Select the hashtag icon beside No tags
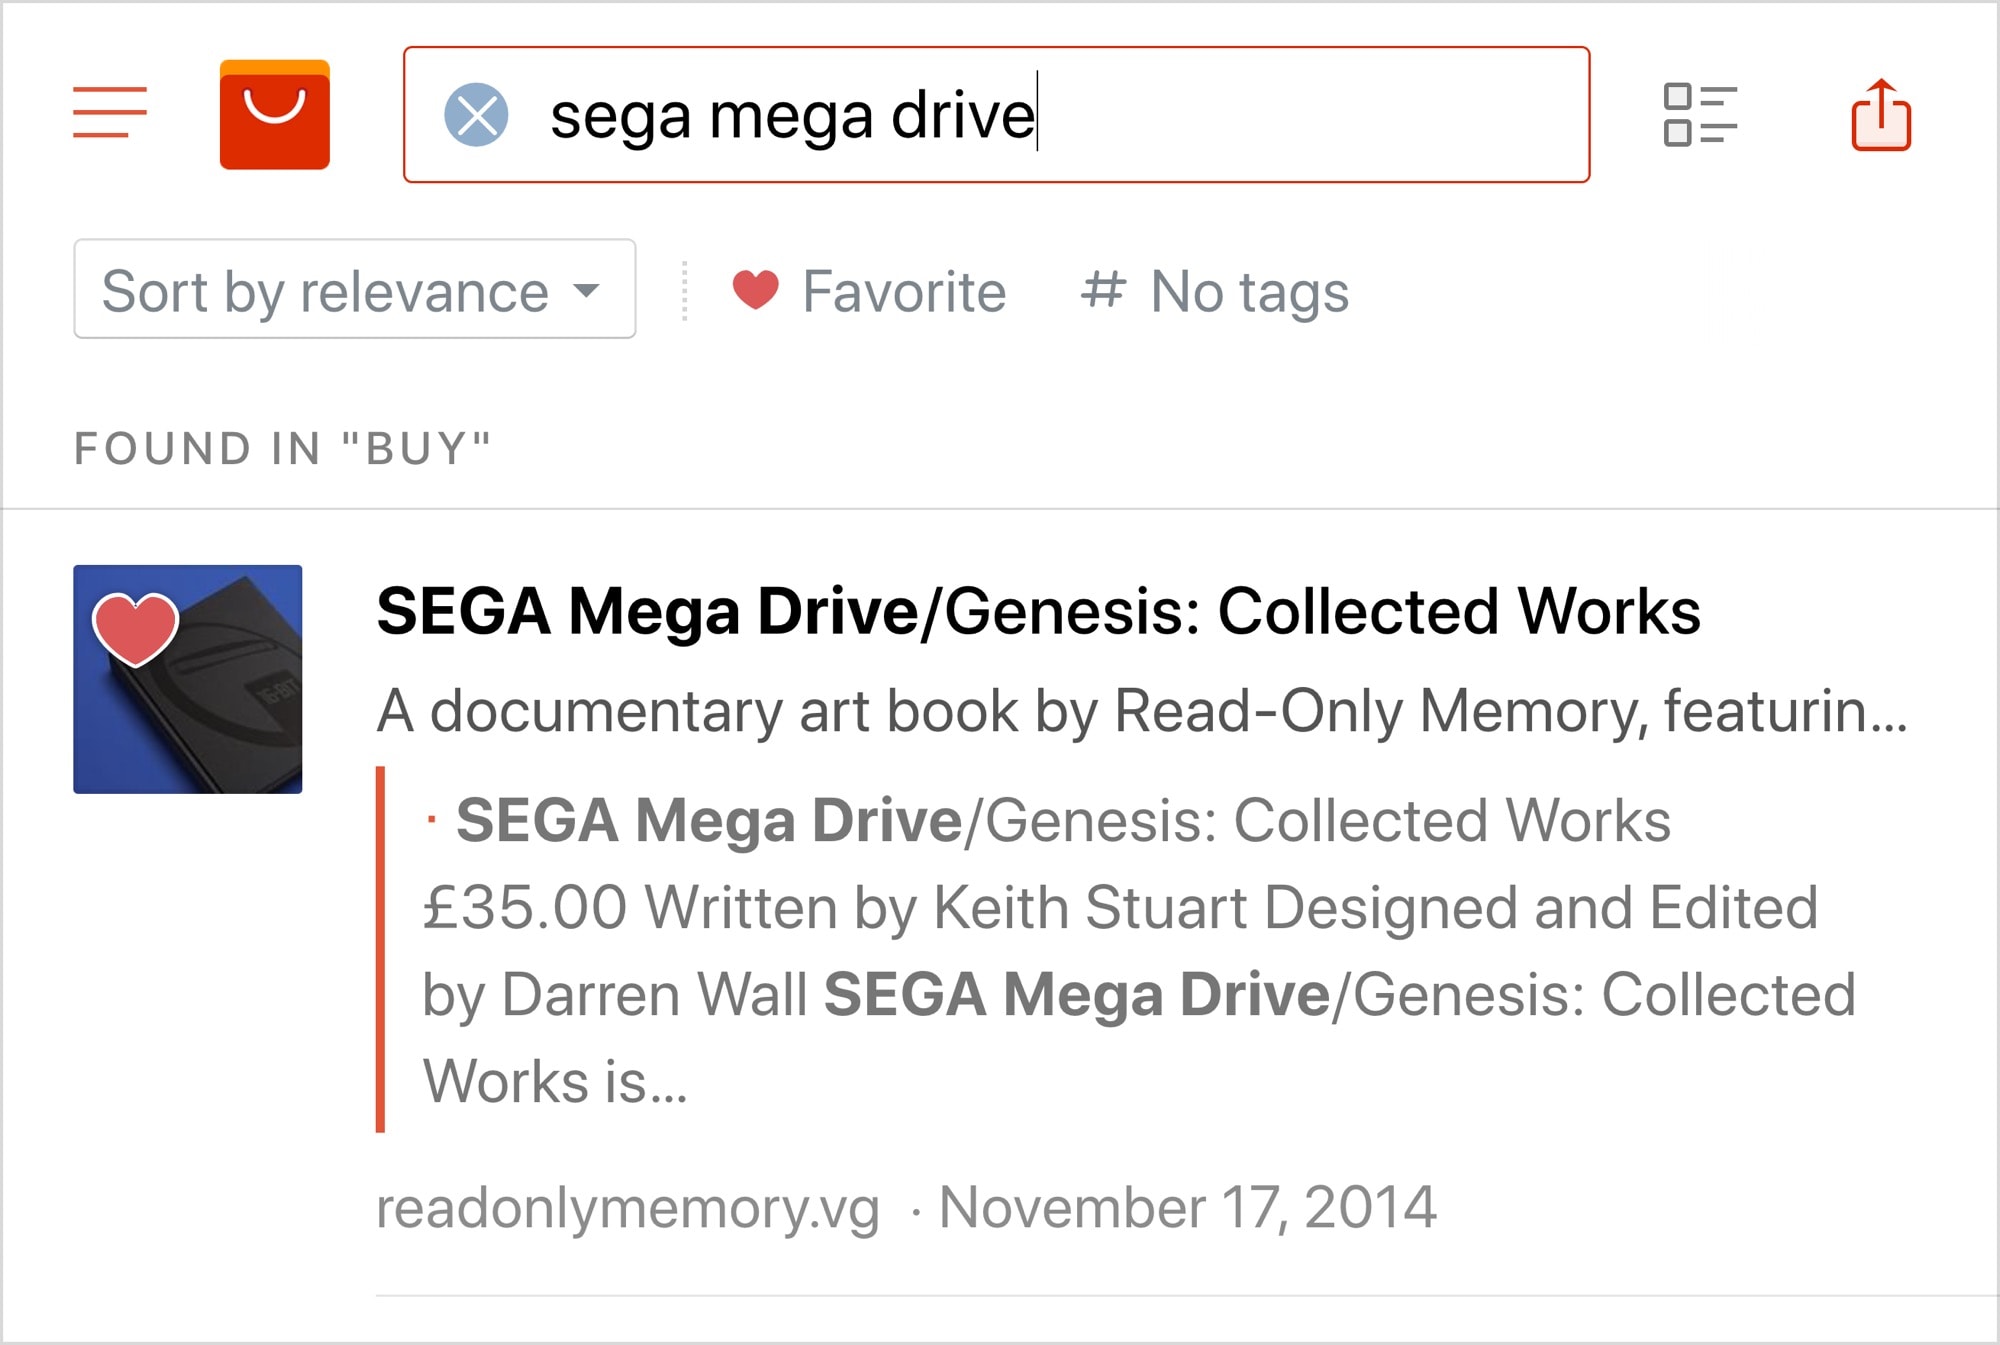Viewport: 2000px width, 1345px height. point(1103,291)
